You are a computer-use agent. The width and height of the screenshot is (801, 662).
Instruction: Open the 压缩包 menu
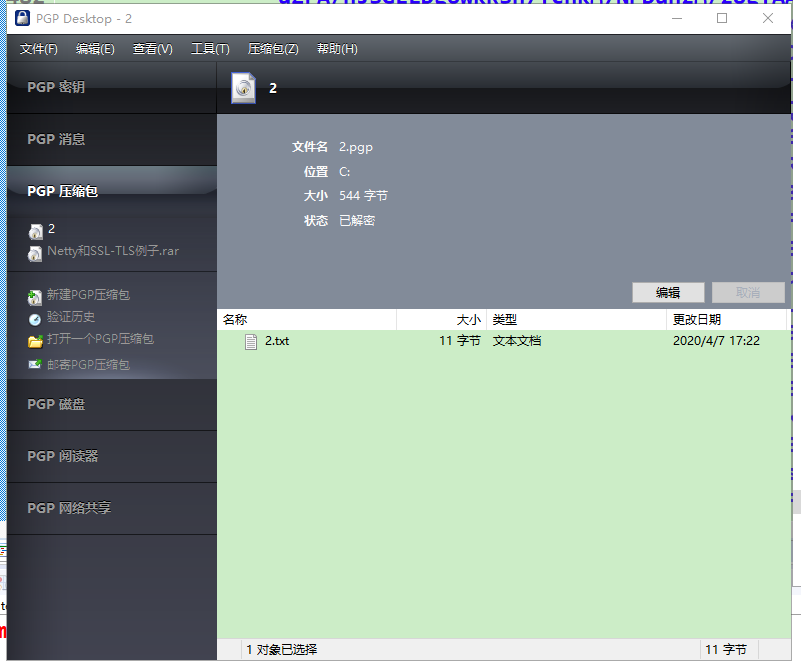pyautogui.click(x=272, y=48)
